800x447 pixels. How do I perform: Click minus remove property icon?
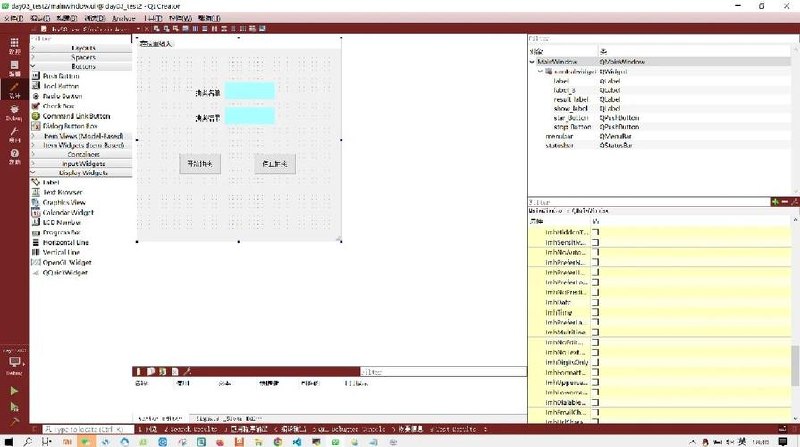(x=785, y=202)
